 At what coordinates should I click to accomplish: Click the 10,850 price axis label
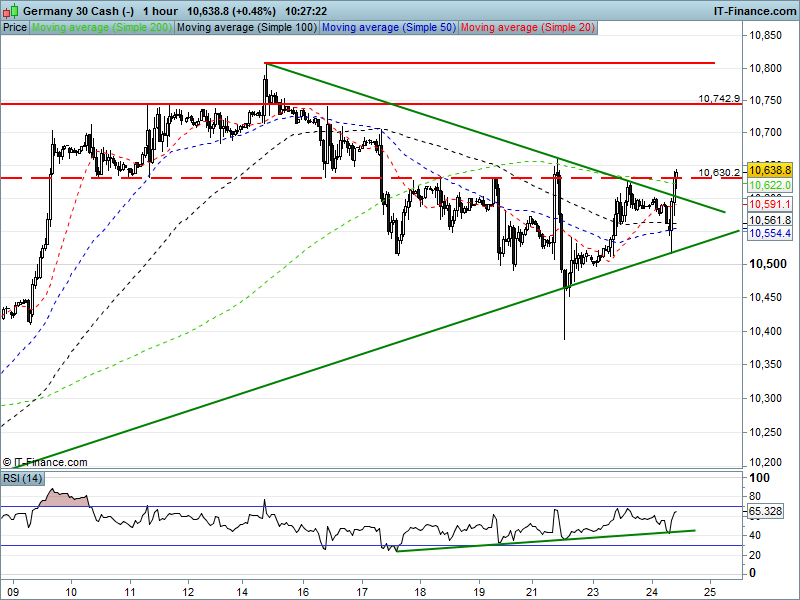click(765, 35)
